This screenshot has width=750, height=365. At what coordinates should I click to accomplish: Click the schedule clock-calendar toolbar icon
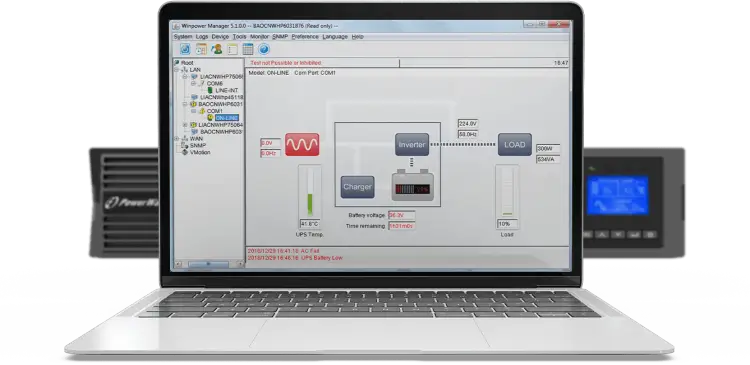click(201, 49)
